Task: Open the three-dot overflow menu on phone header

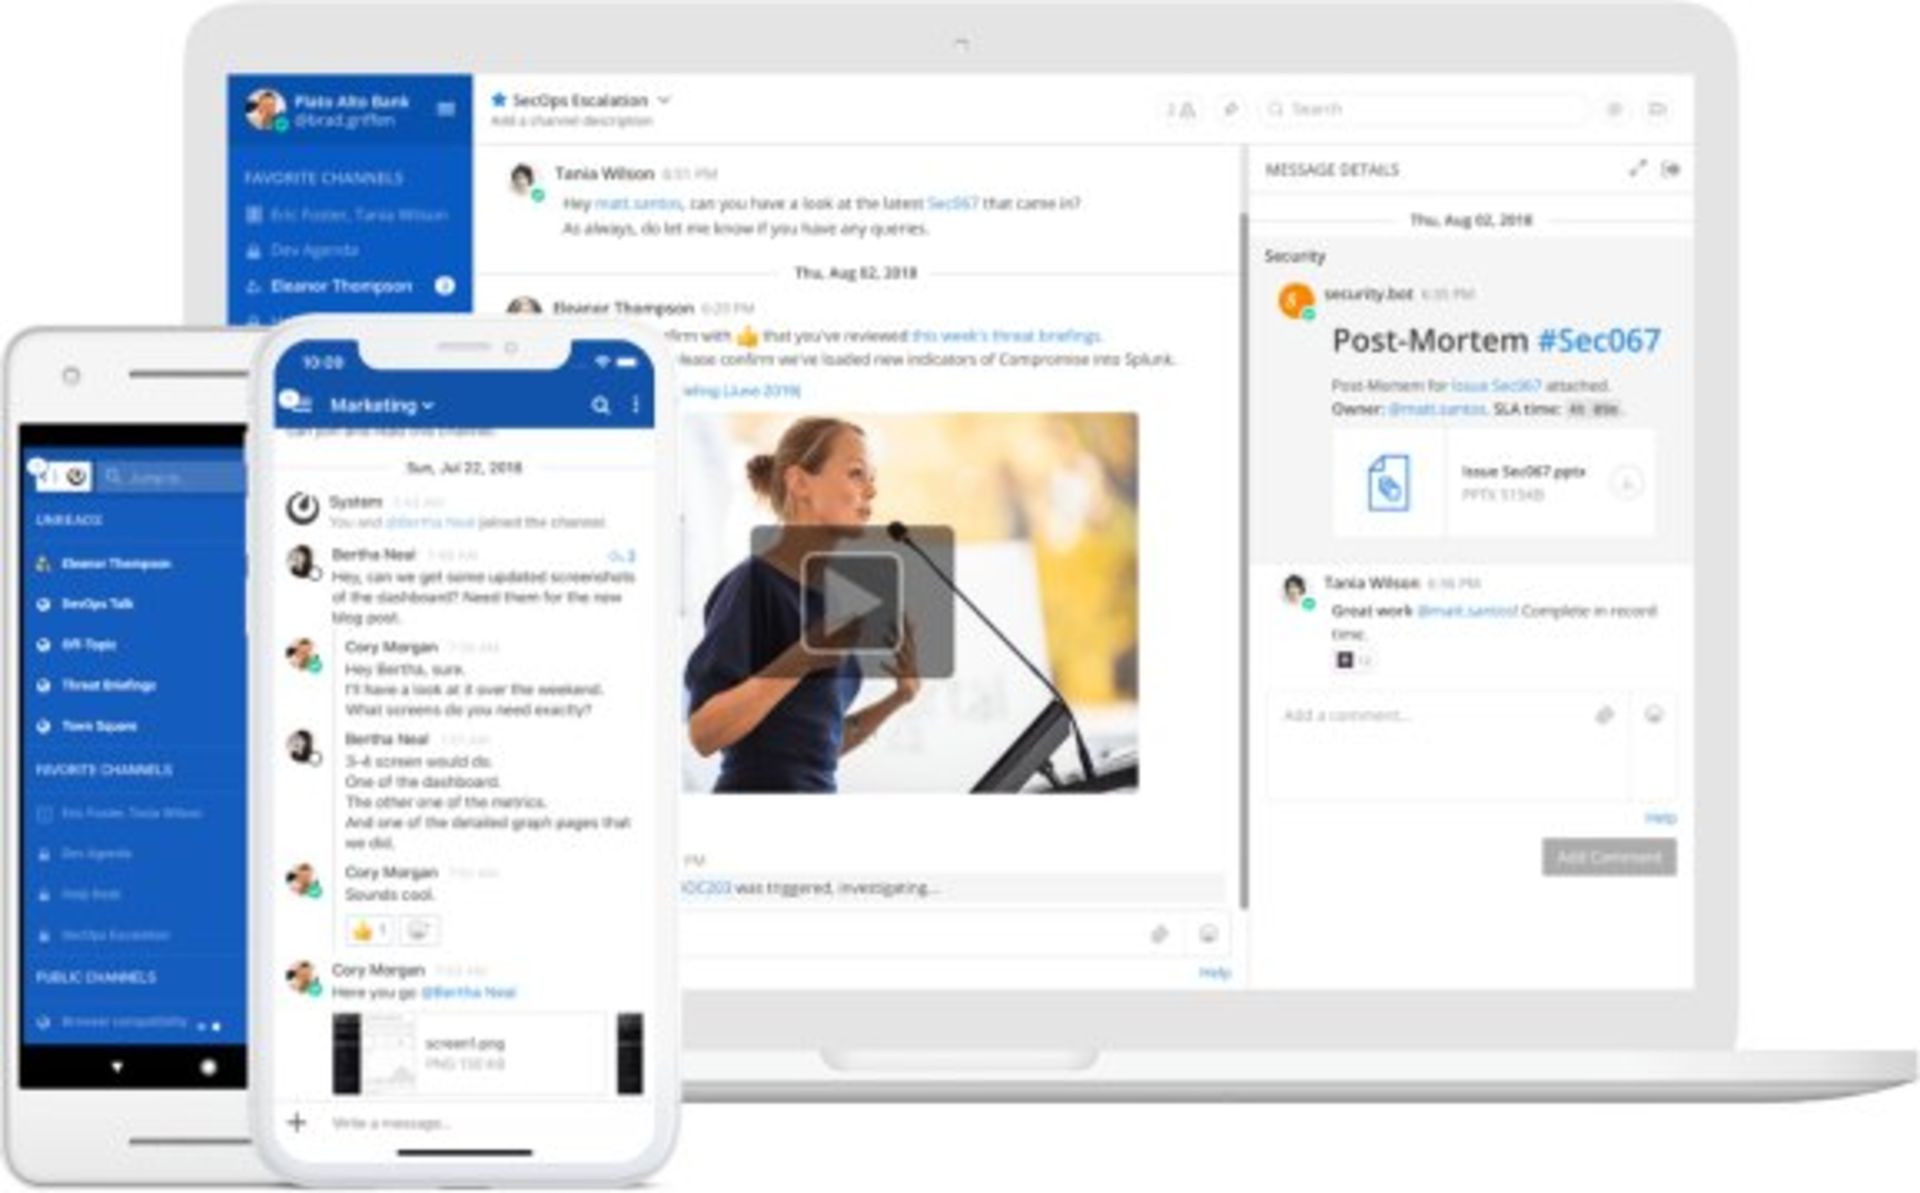Action: coord(636,405)
